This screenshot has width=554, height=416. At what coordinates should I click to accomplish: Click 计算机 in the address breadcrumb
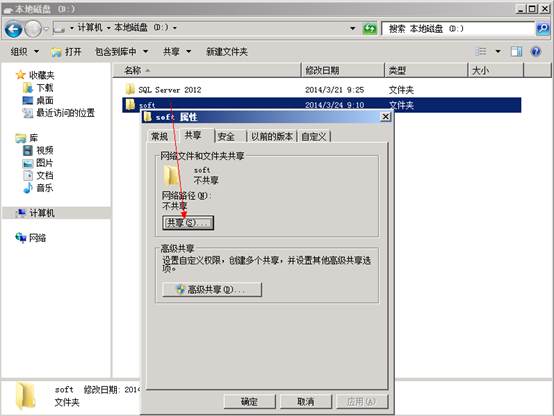pos(90,27)
